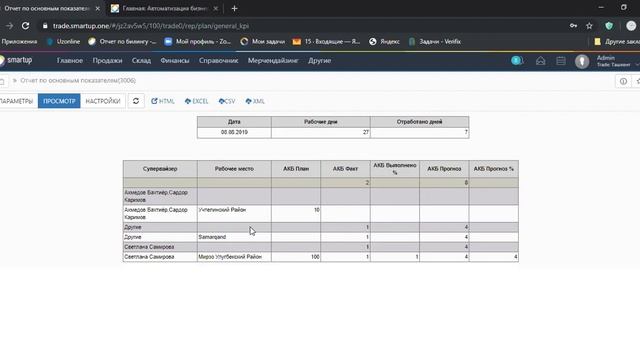
Task: Click the smartup logo
Action: tap(16, 60)
